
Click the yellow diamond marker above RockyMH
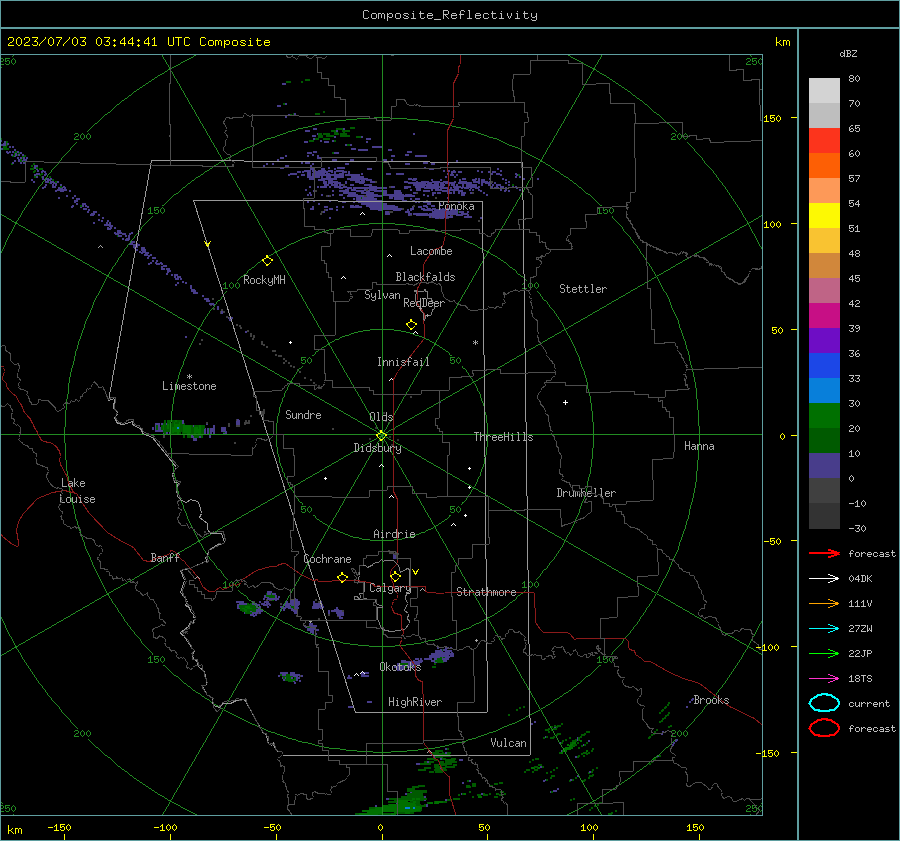coord(267,261)
